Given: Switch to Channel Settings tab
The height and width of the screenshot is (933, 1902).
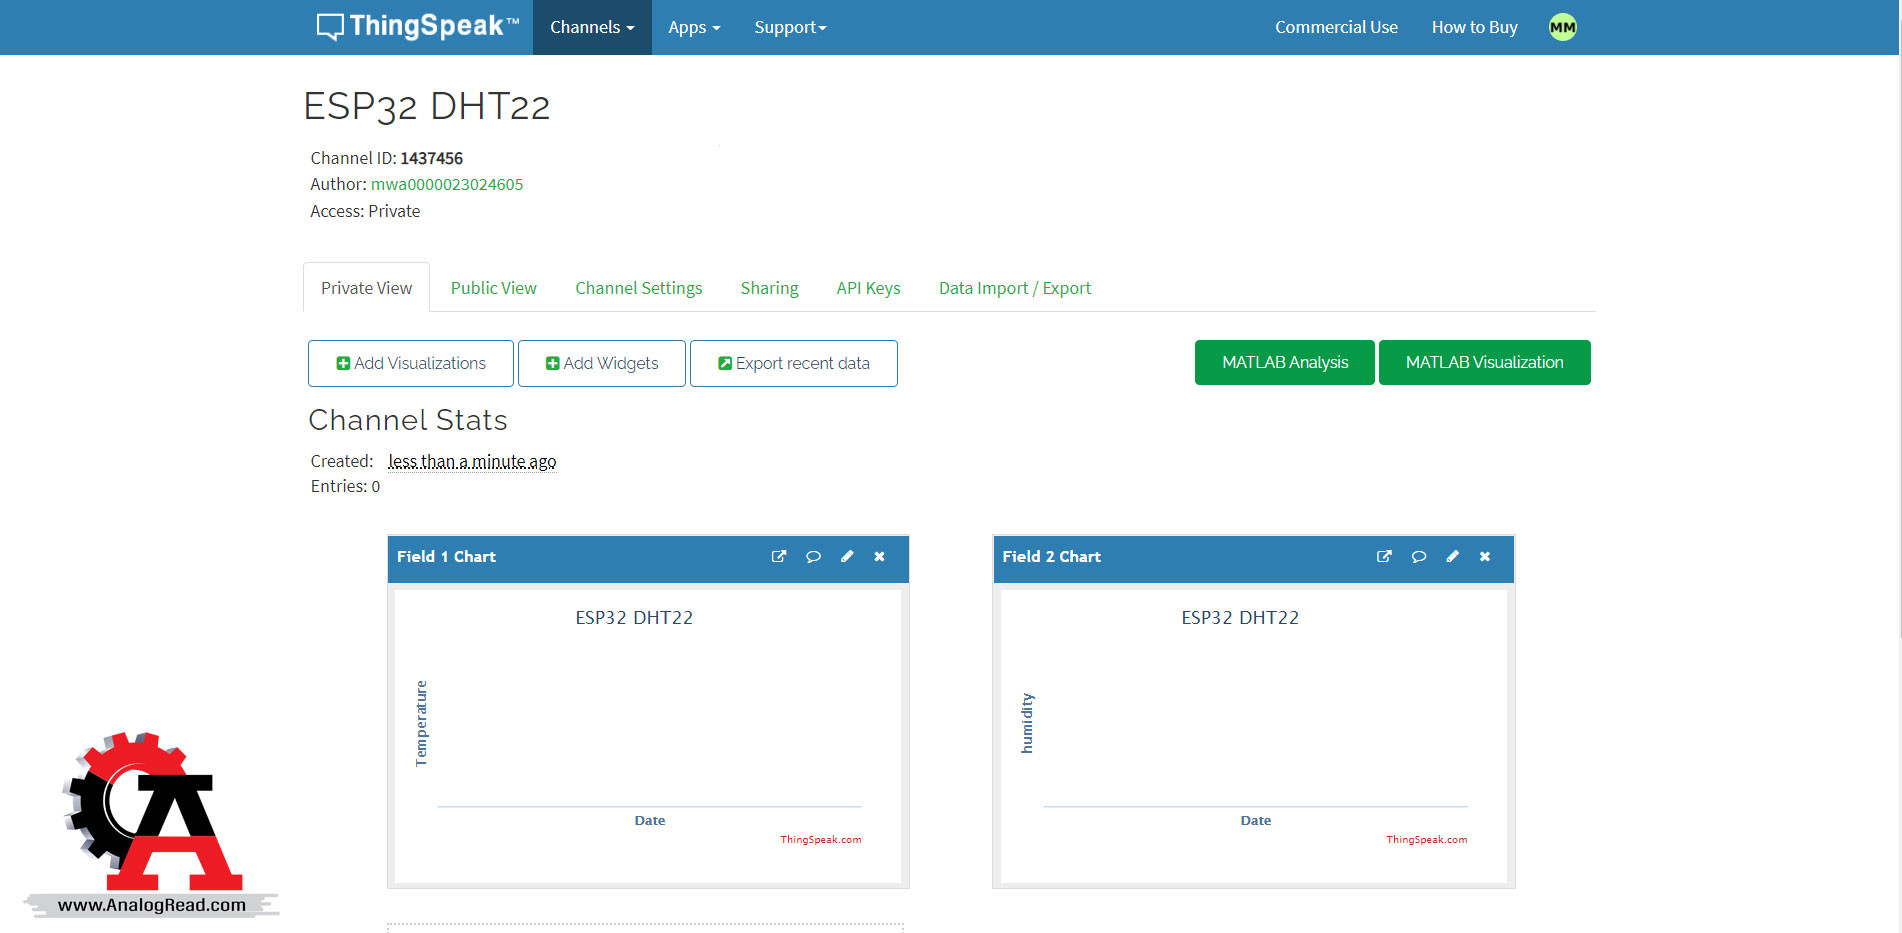Looking at the screenshot, I should click(x=638, y=288).
